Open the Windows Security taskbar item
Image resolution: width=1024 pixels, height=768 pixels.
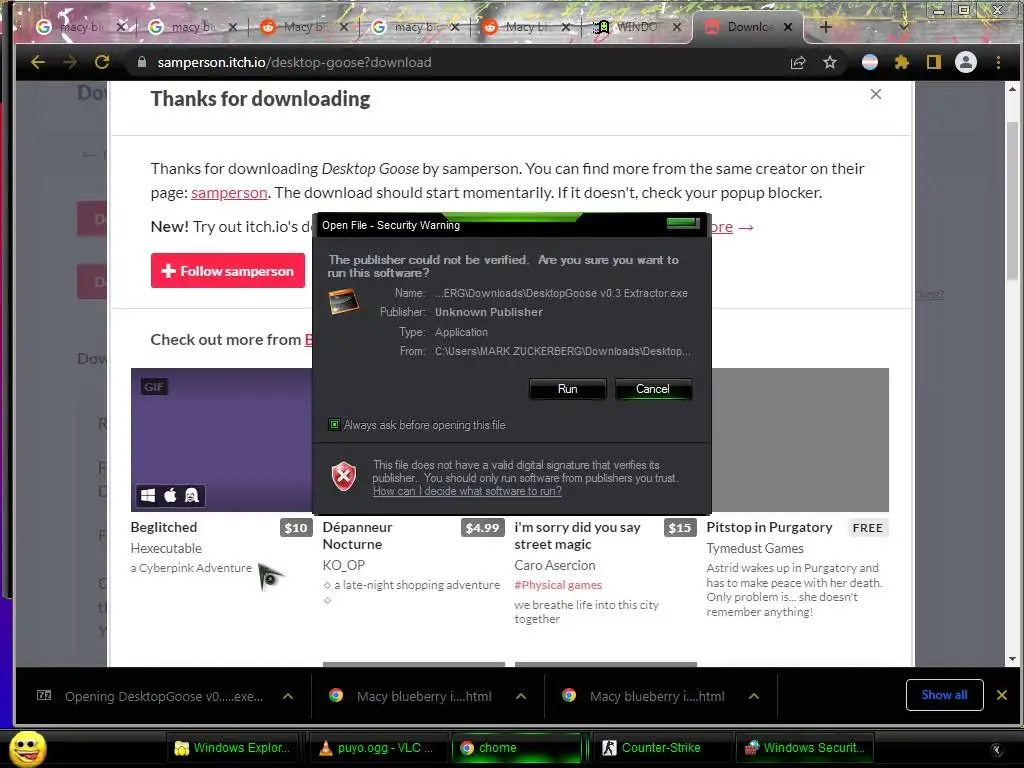(806, 748)
